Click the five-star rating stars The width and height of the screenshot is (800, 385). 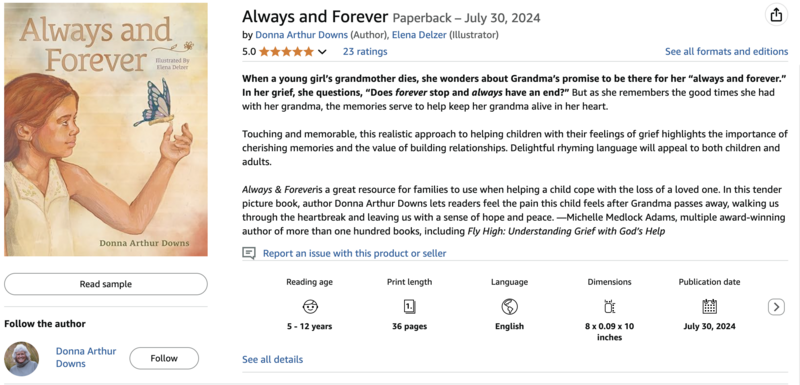pos(286,52)
